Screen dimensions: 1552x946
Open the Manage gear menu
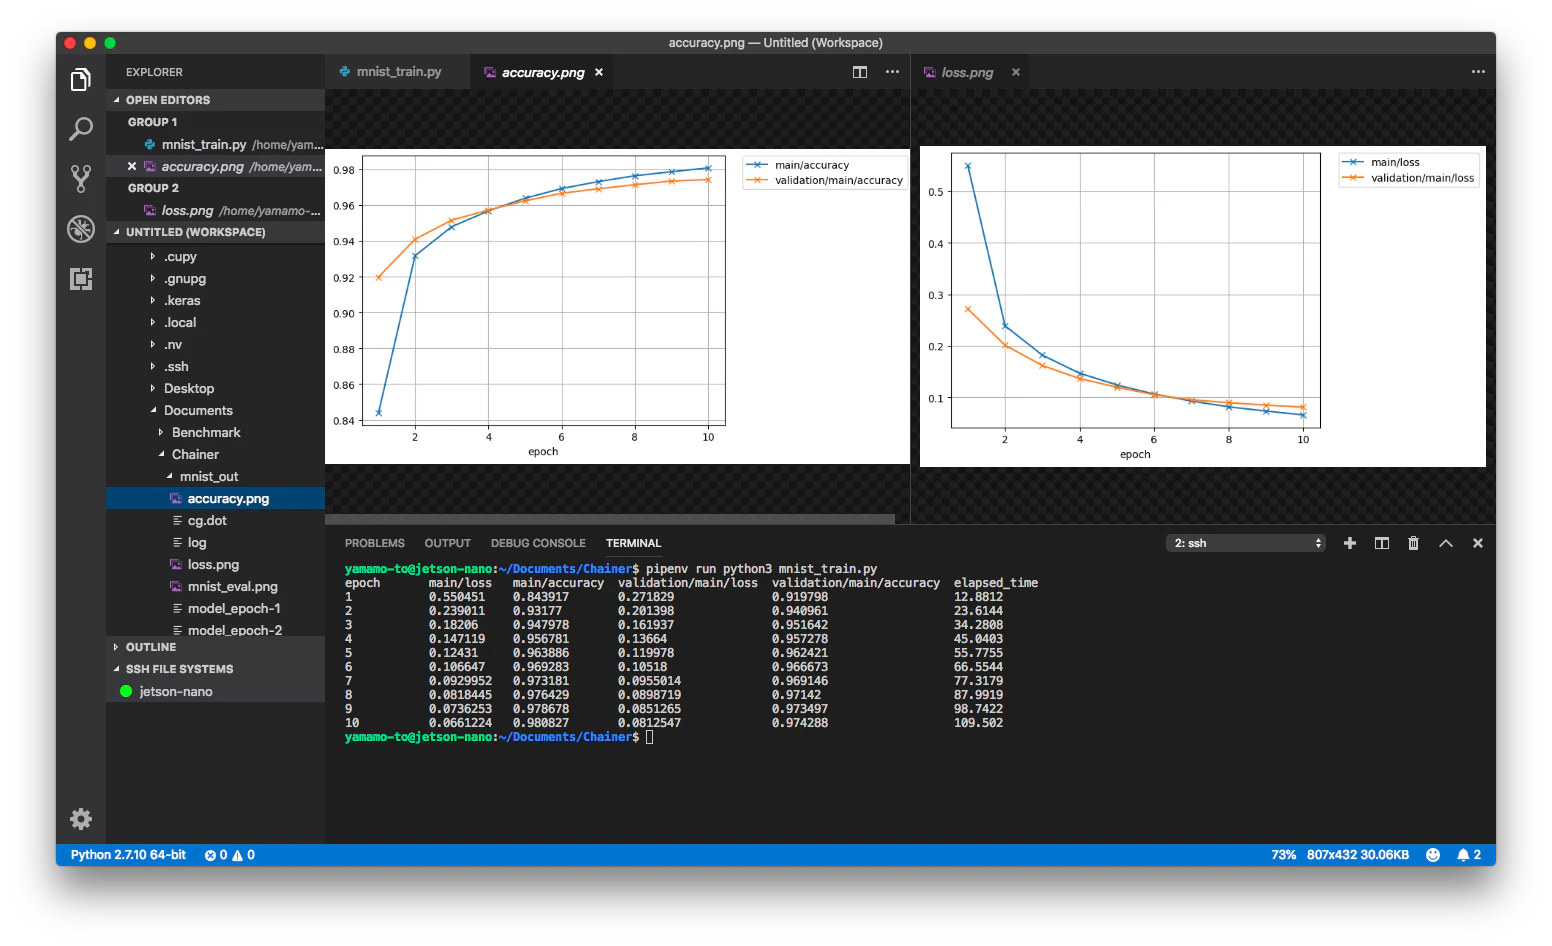[81, 819]
